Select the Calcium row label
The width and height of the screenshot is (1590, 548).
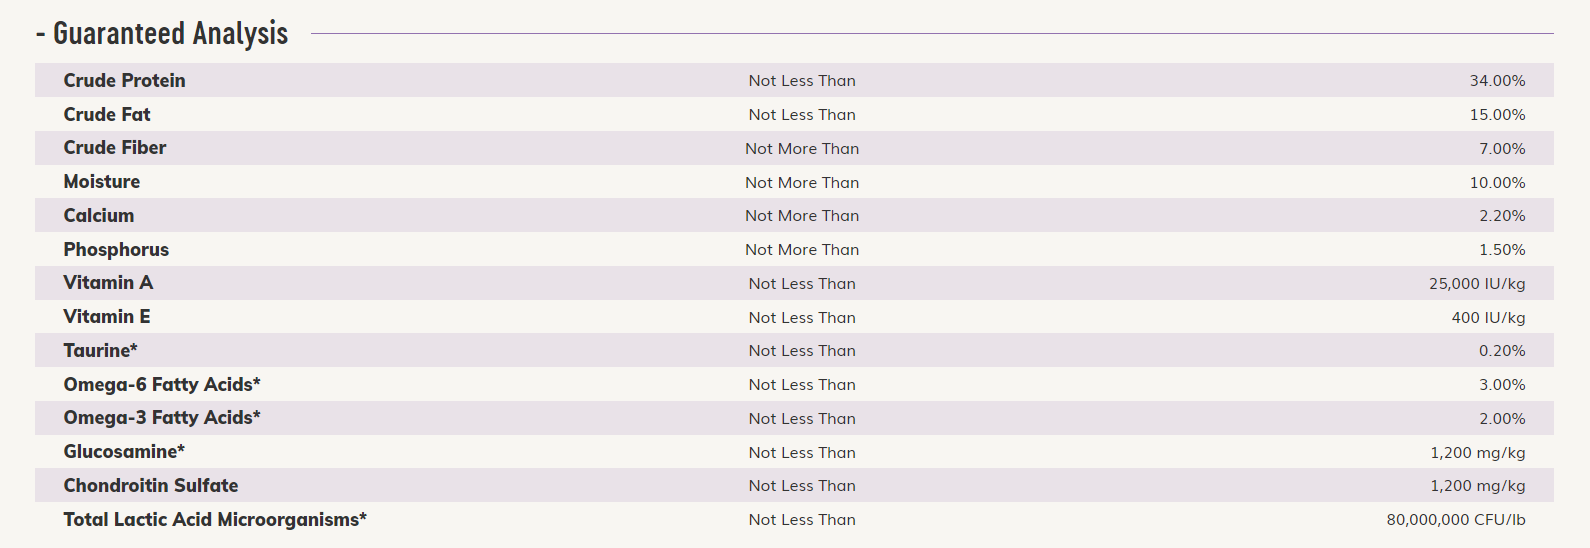click(99, 216)
